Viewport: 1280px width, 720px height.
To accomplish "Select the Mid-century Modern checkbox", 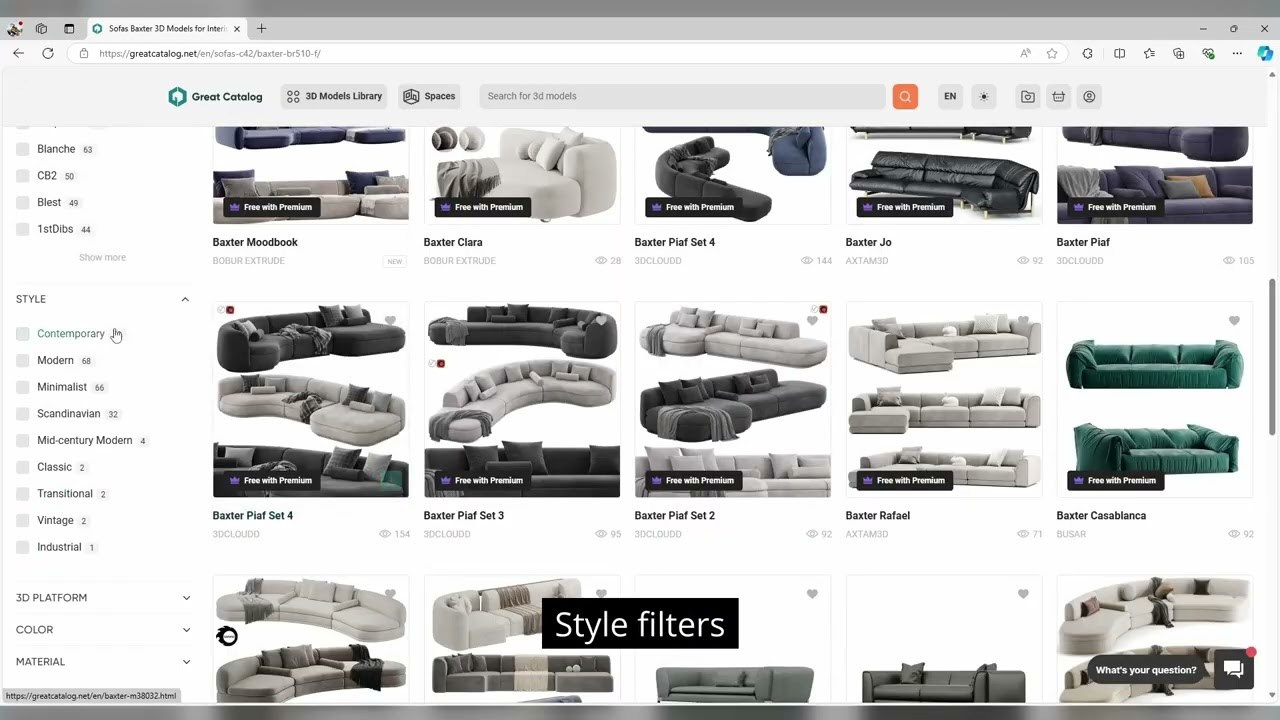I will click(23, 440).
